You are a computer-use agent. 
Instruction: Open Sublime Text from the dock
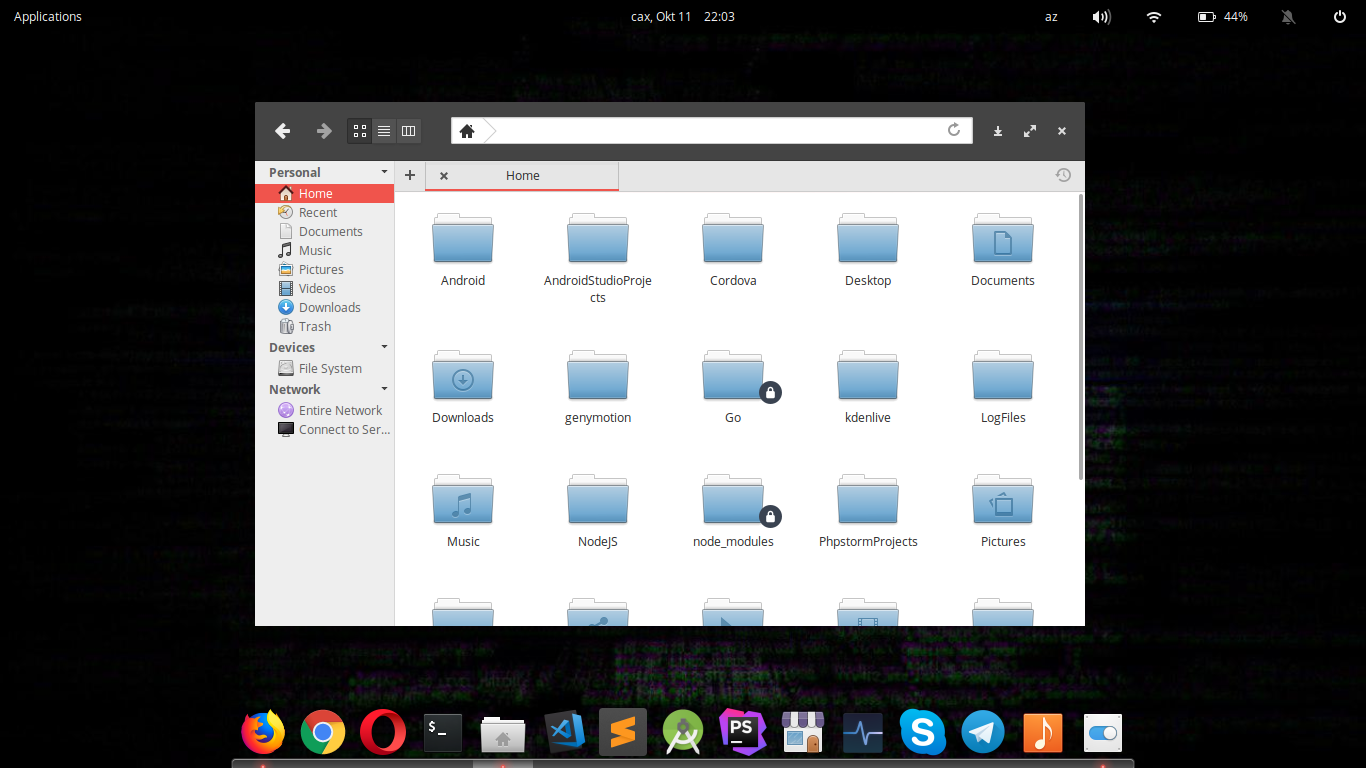click(623, 733)
